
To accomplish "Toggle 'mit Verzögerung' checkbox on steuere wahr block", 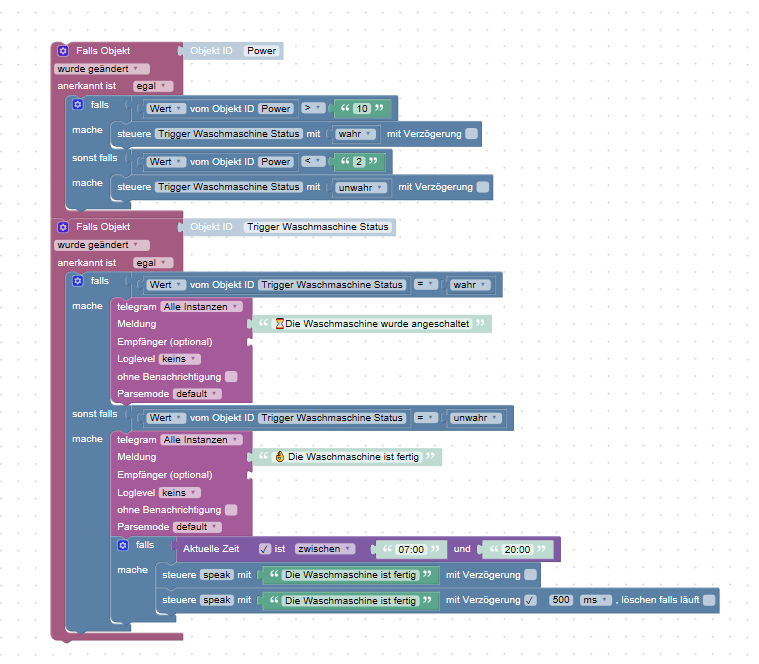I will tap(471, 134).
